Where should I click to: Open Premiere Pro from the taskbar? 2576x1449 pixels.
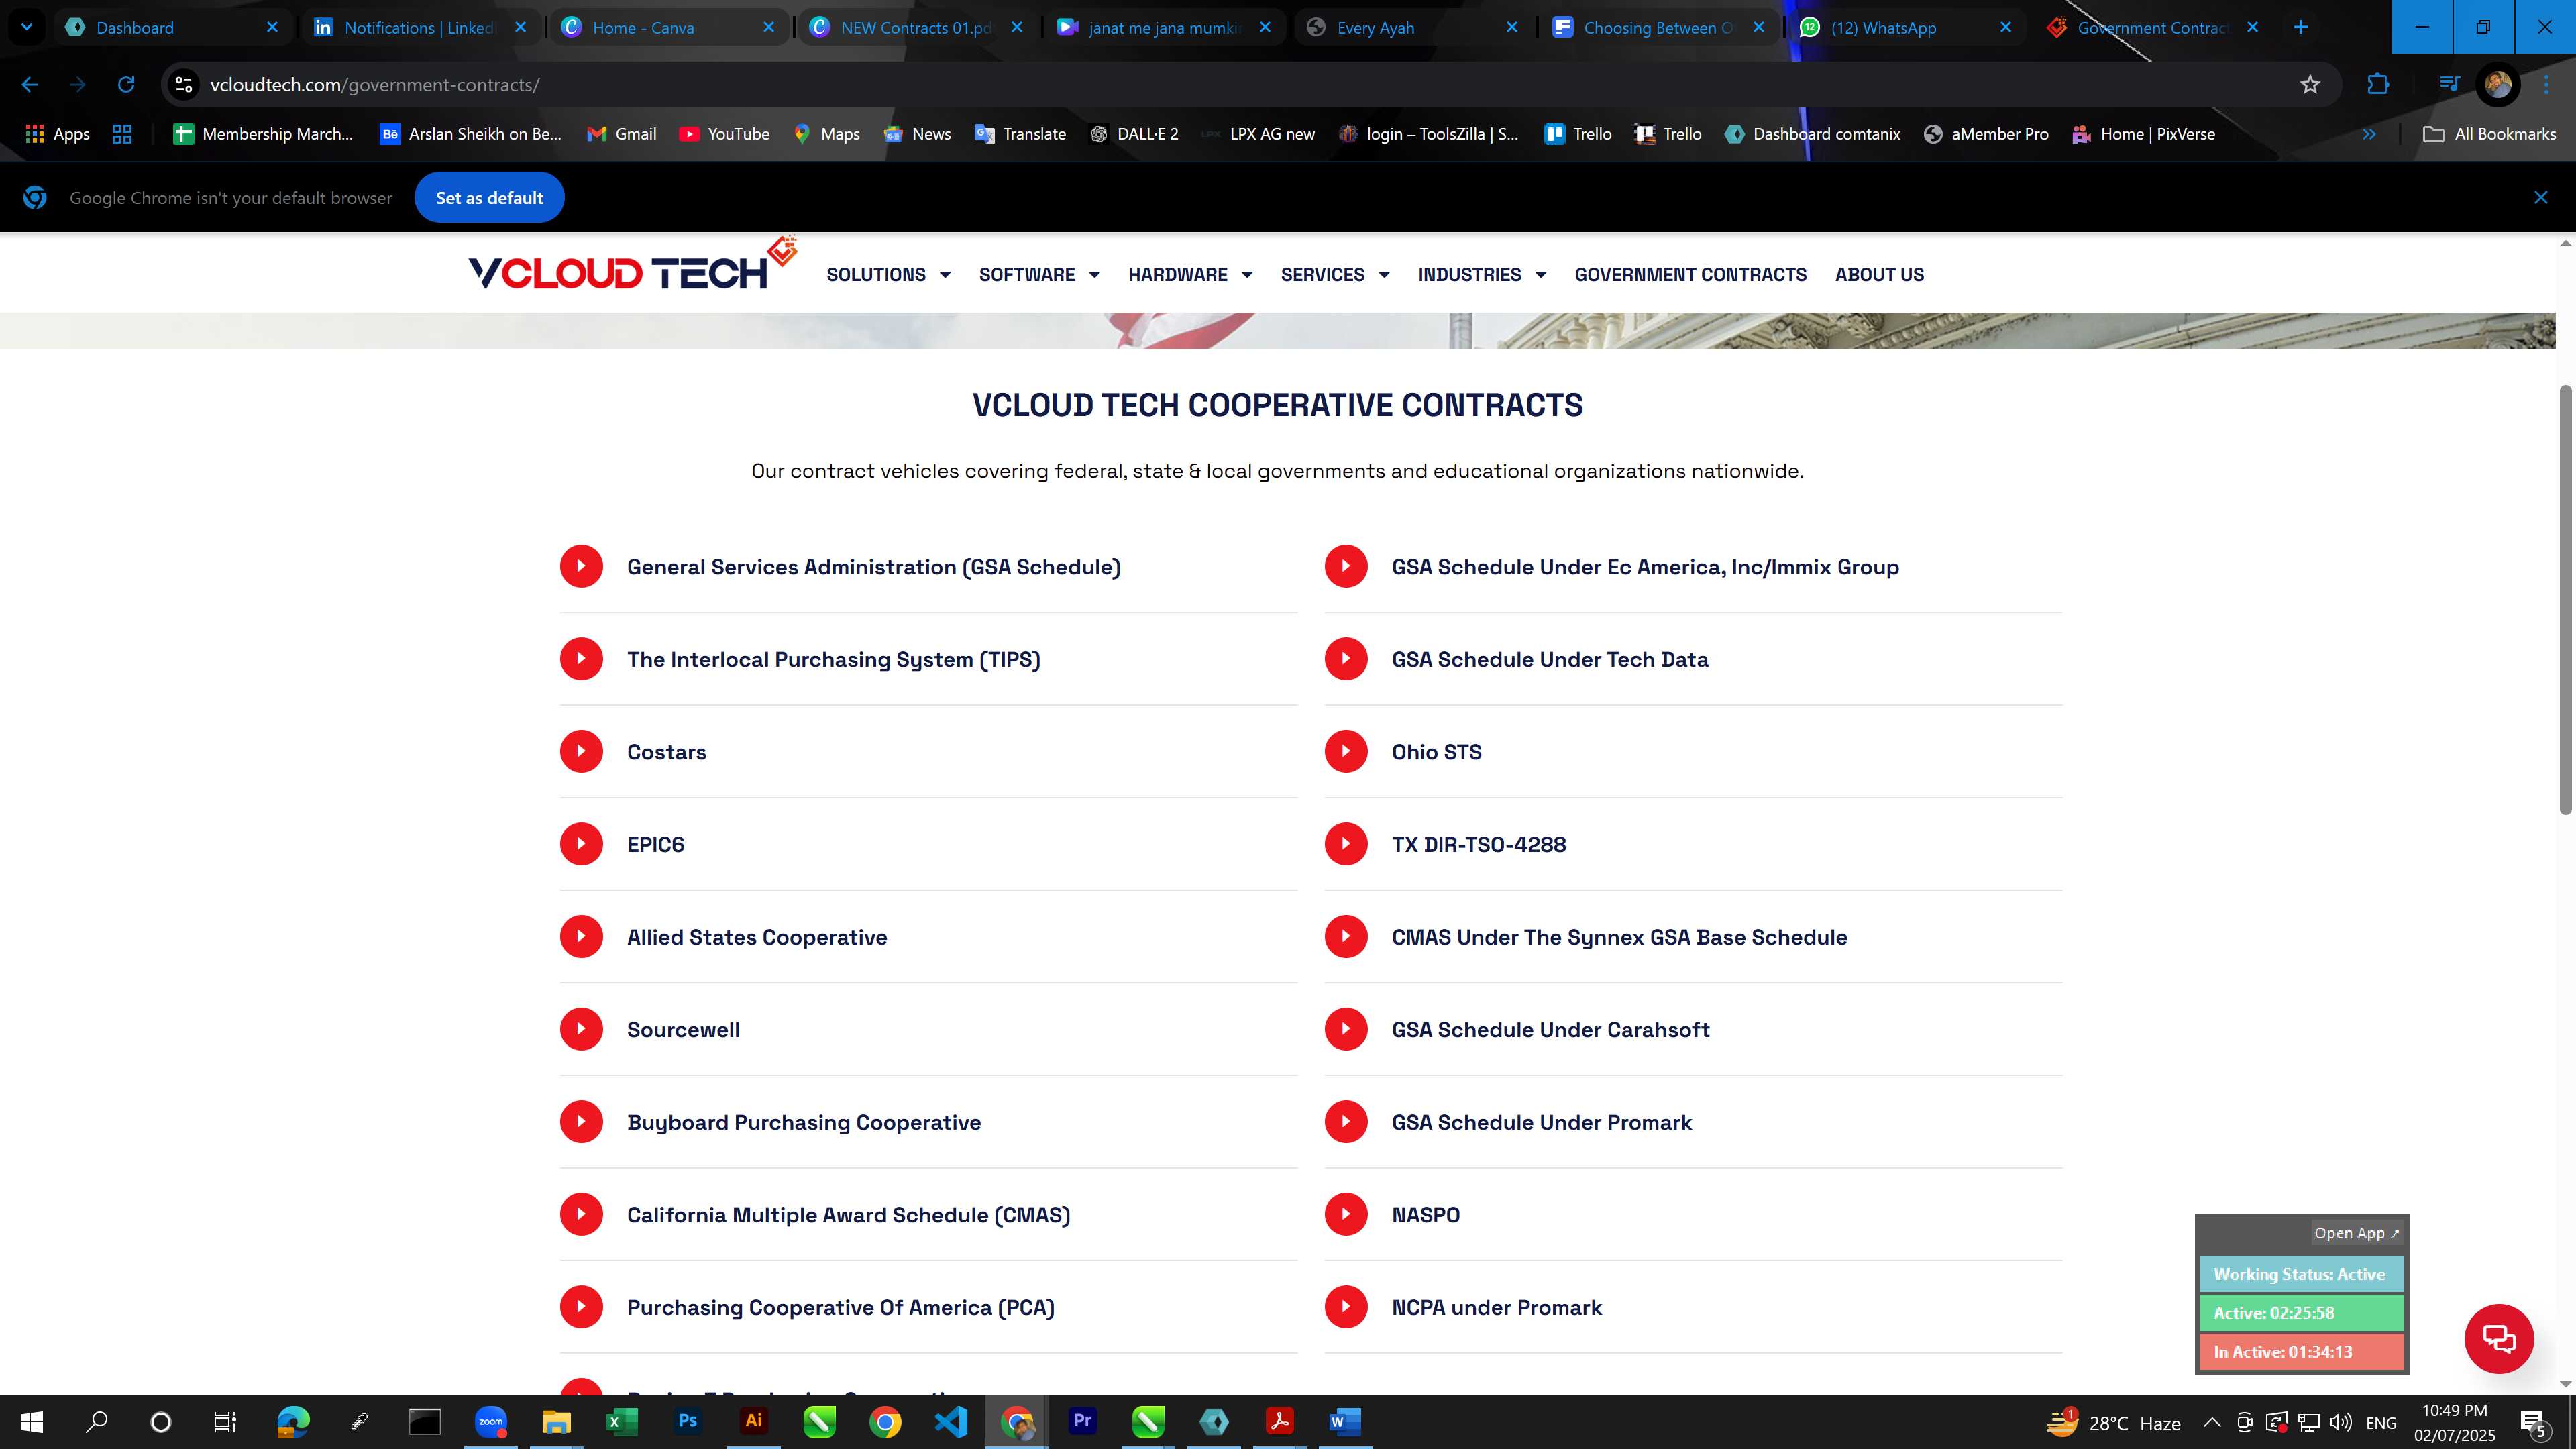click(x=1082, y=1421)
